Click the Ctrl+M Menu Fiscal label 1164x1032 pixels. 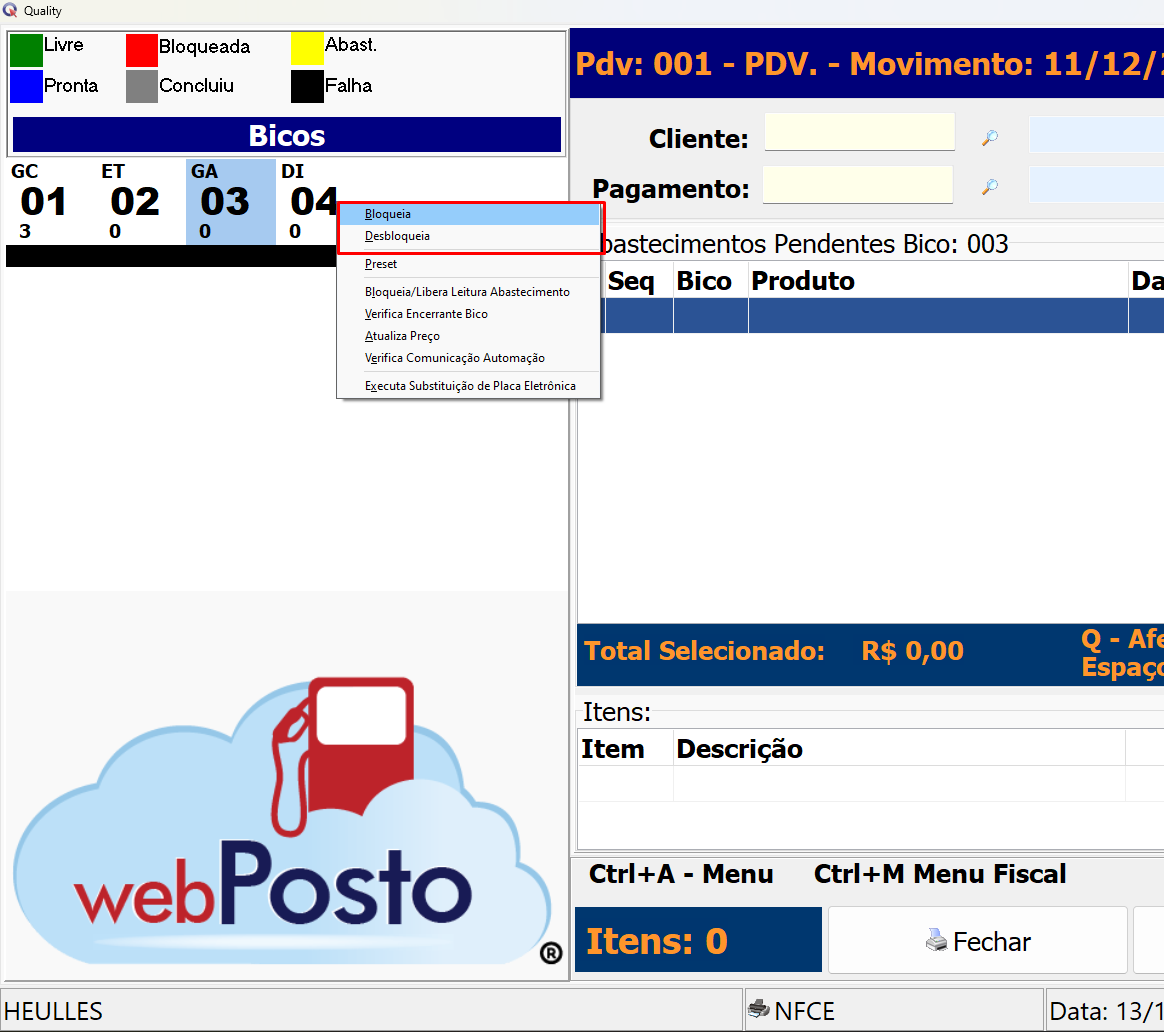click(940, 874)
